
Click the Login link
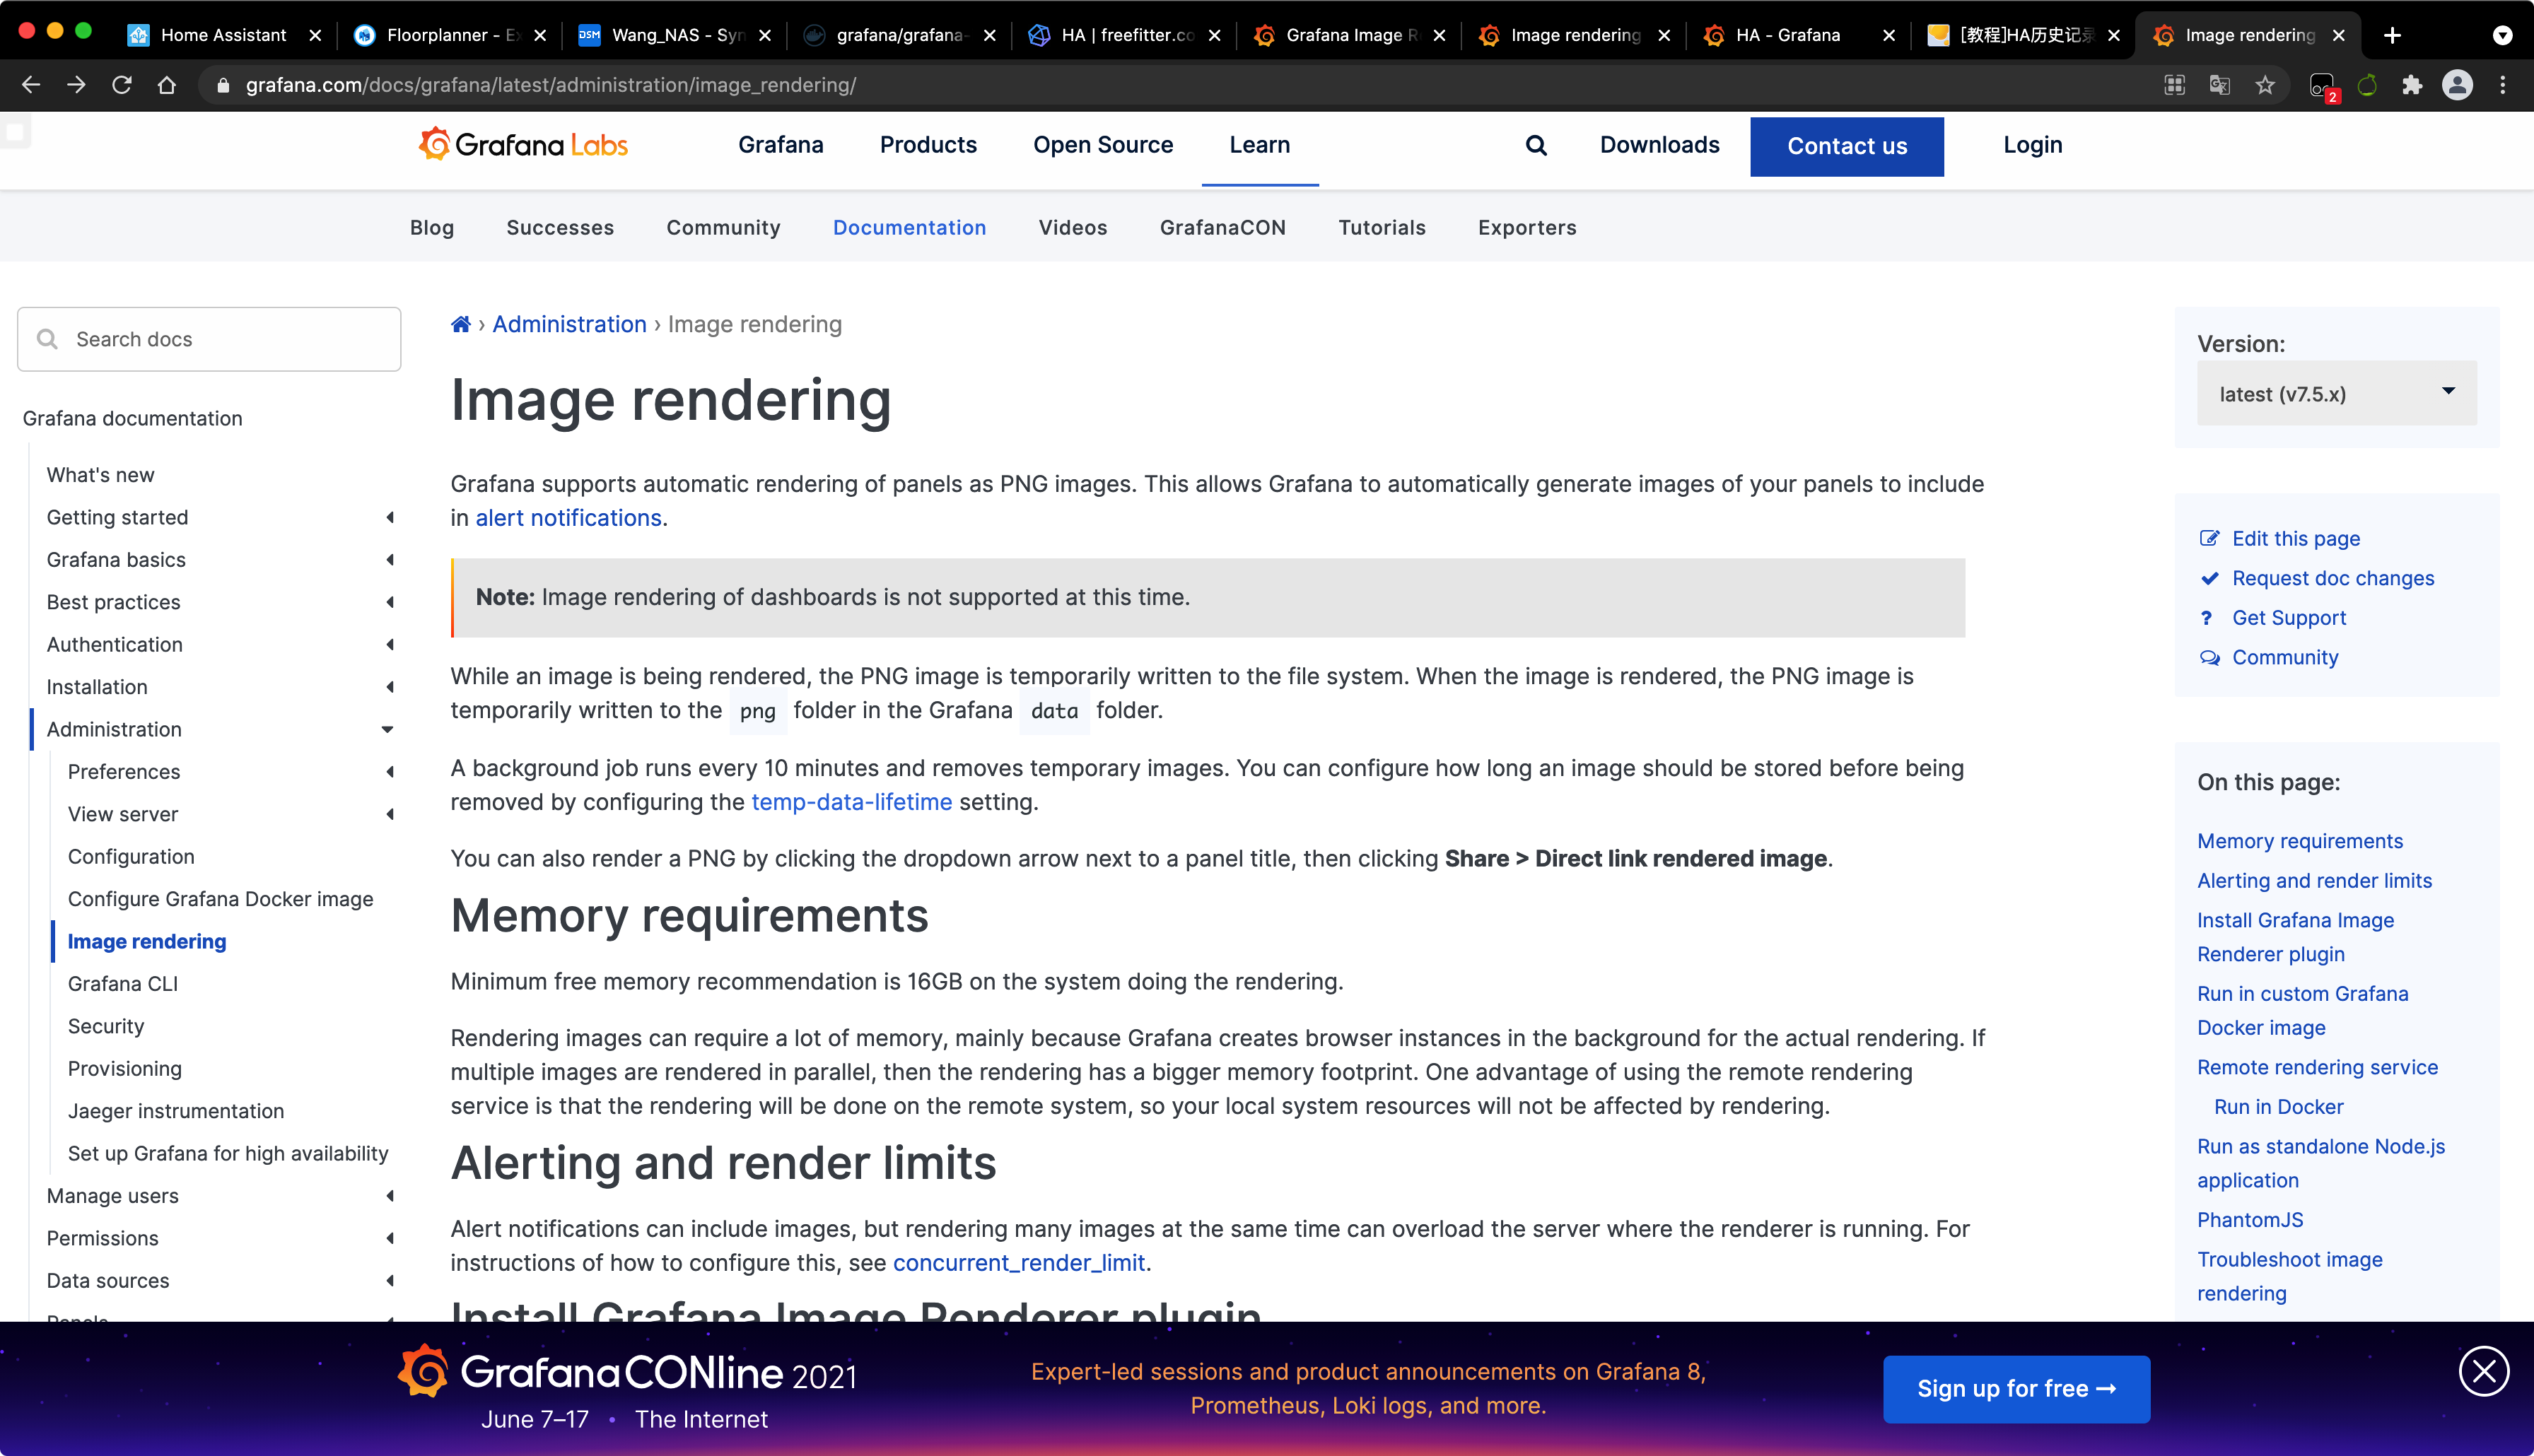tap(2033, 145)
